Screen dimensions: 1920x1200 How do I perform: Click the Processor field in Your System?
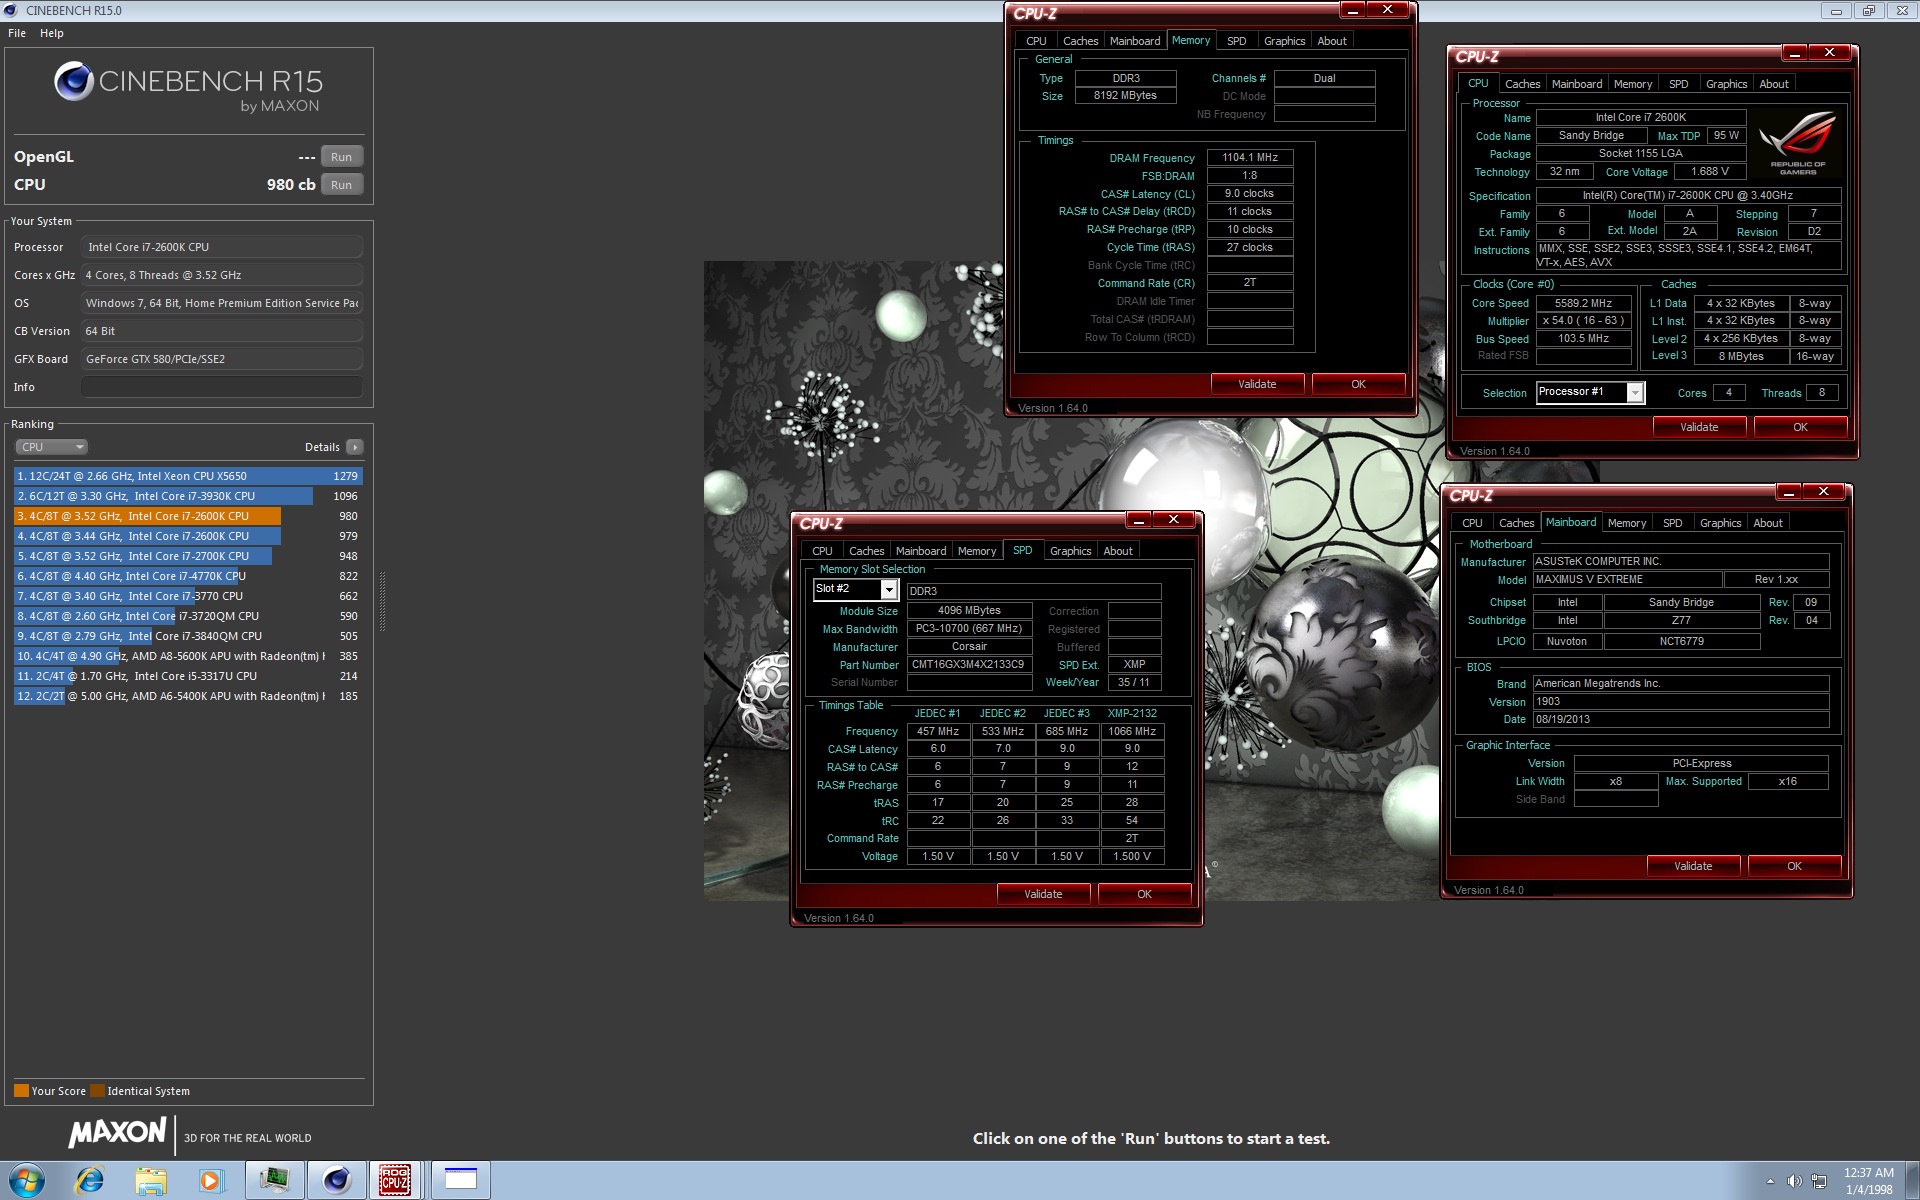point(221,247)
